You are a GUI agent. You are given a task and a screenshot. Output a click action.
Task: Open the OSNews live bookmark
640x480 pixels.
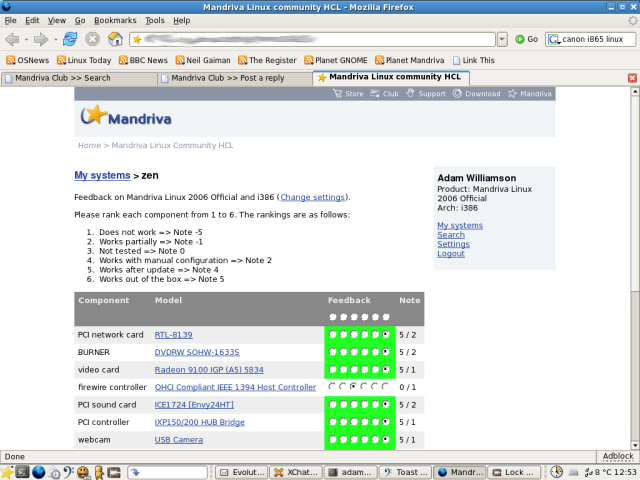28,60
